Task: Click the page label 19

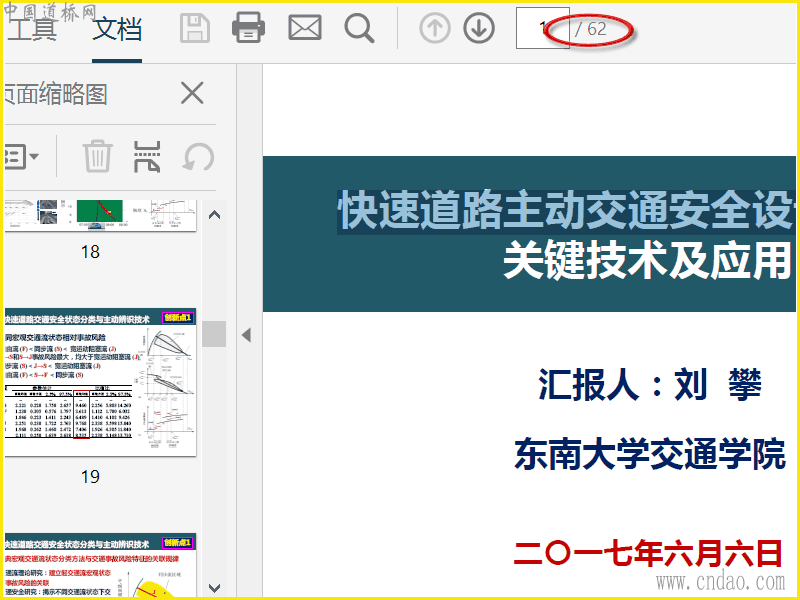Action: (x=90, y=477)
